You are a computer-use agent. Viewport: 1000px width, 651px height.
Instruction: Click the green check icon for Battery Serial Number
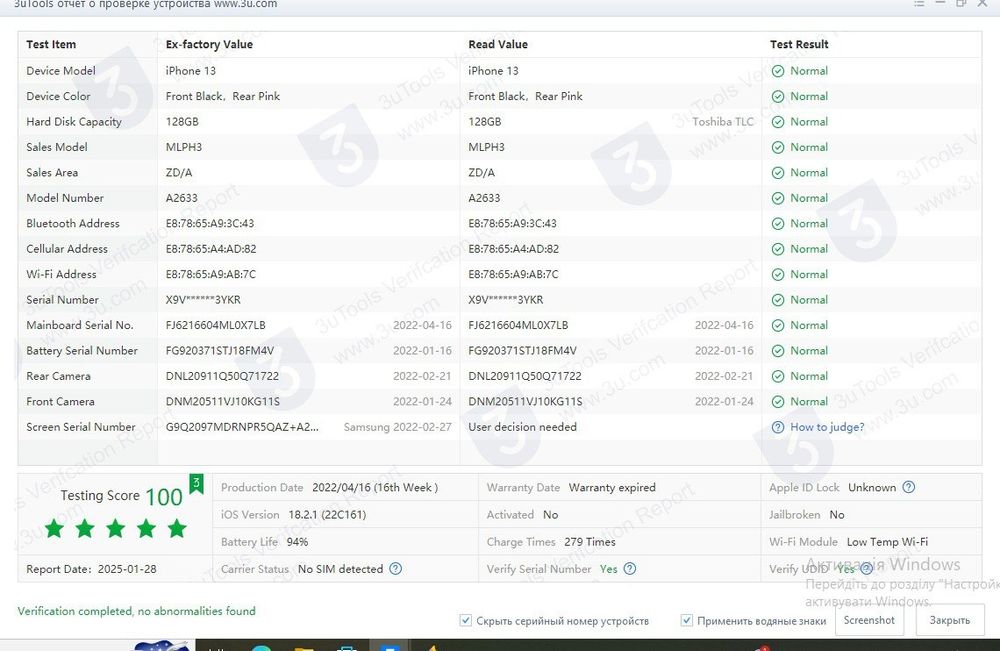(777, 351)
